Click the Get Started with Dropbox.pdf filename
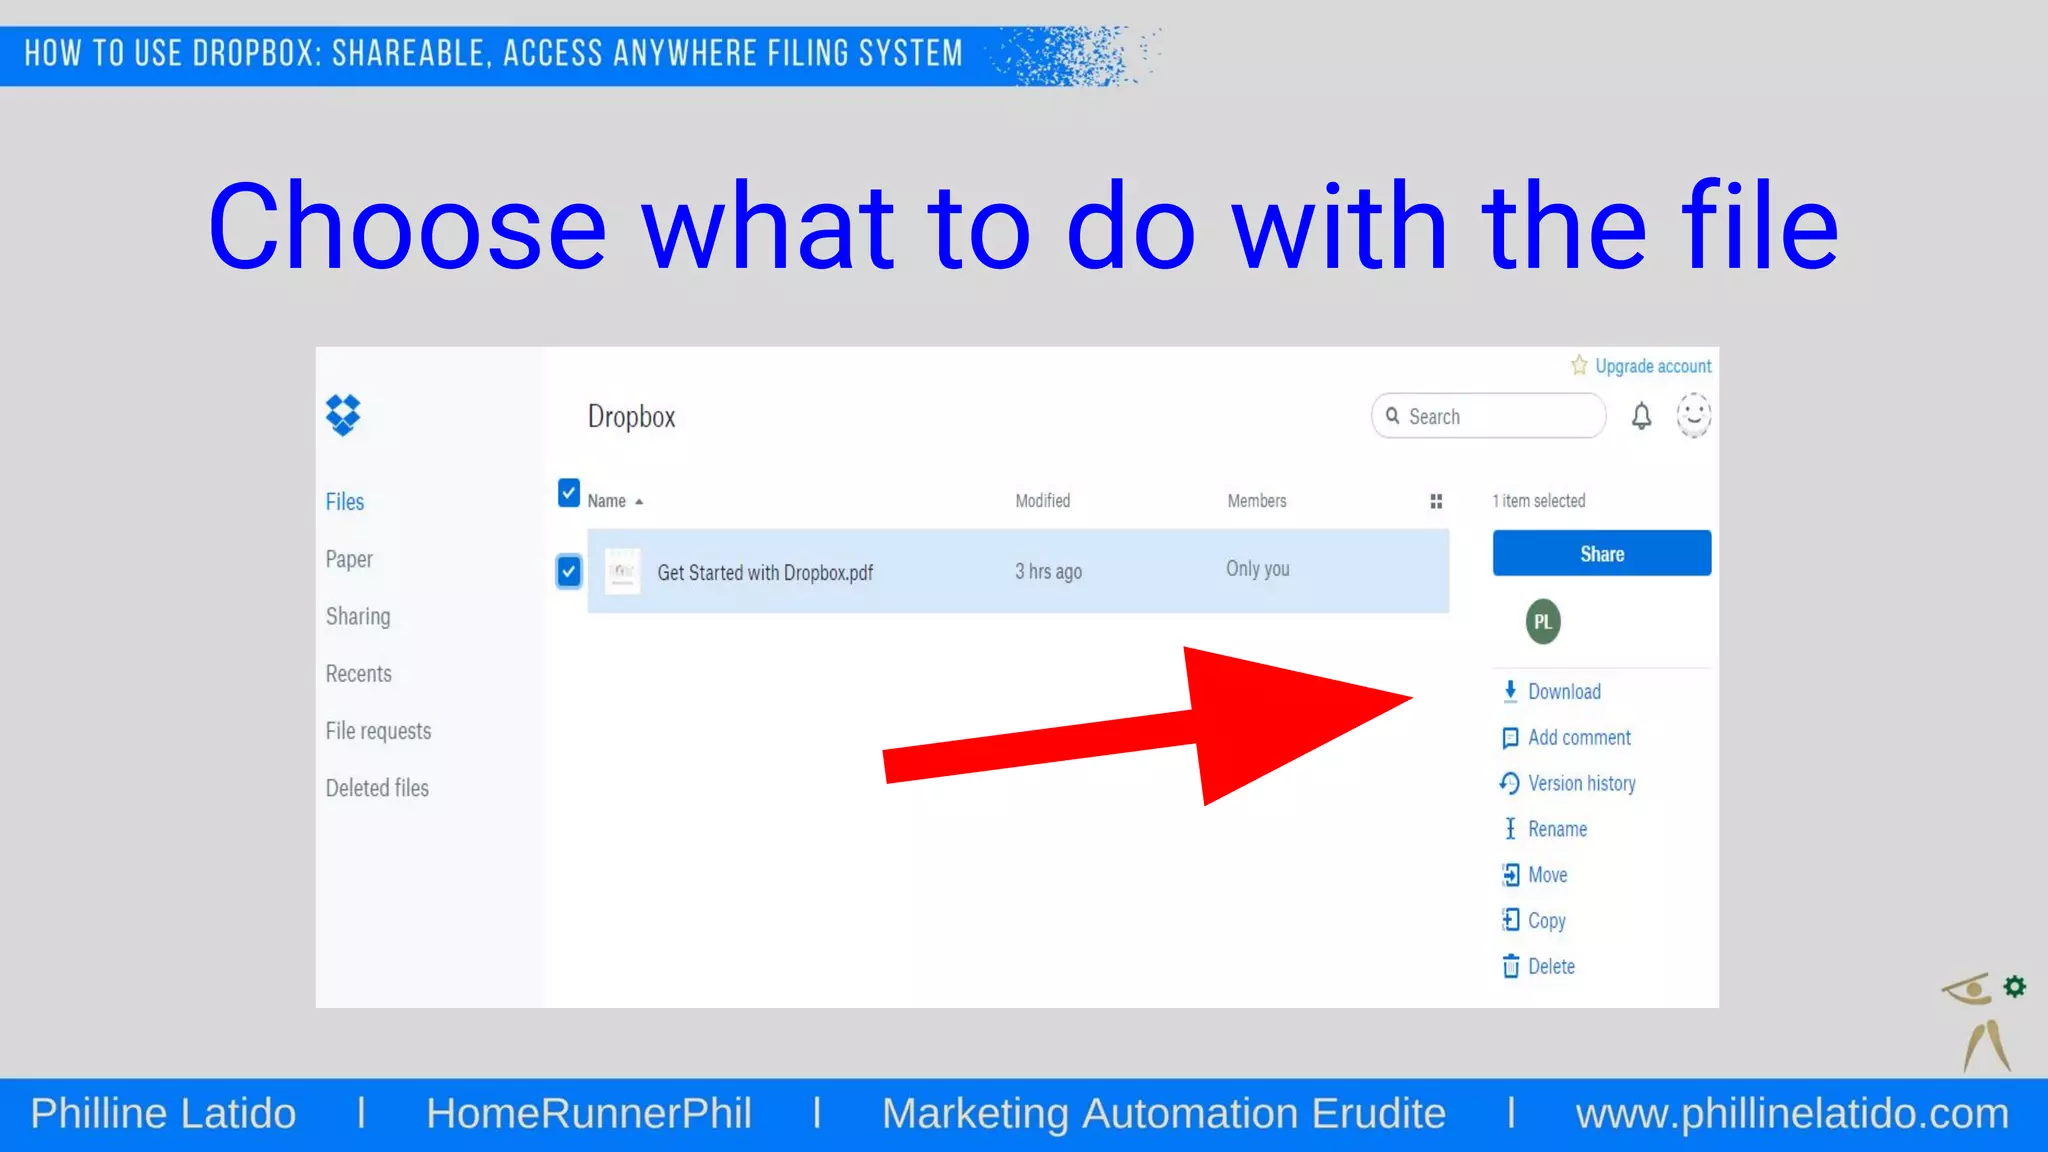The height and width of the screenshot is (1152, 2048). [765, 572]
